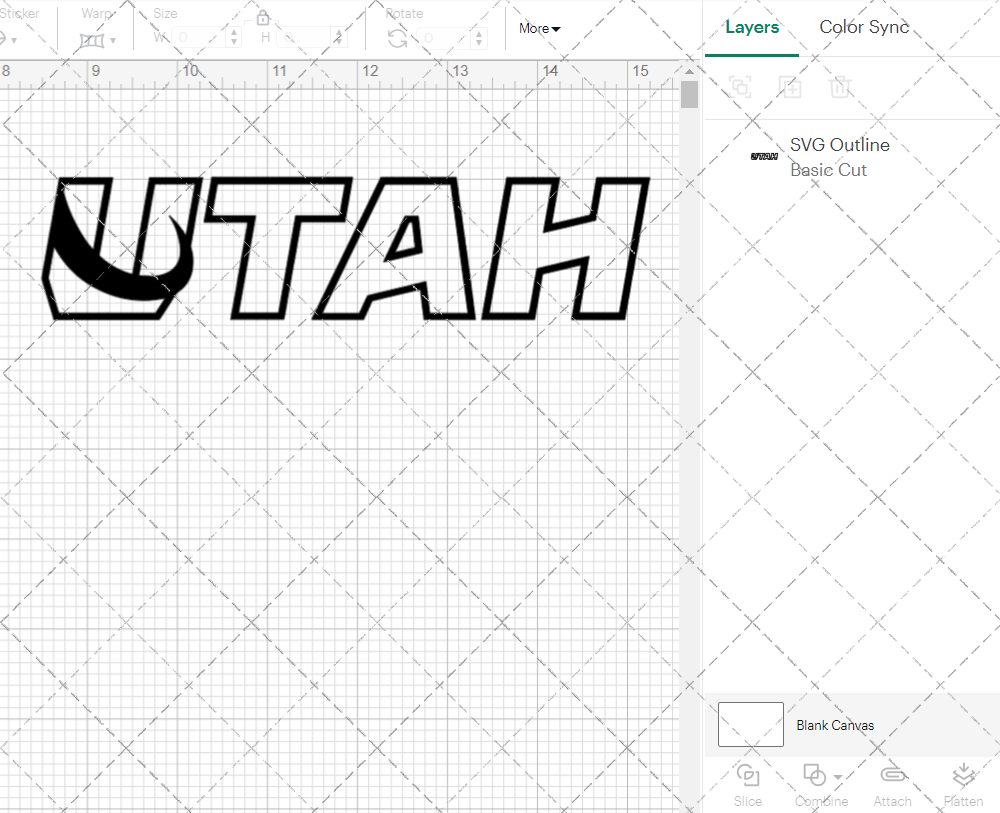This screenshot has height=813, width=1000.
Task: Click the Duplicate layer icon
Action: tap(790, 87)
